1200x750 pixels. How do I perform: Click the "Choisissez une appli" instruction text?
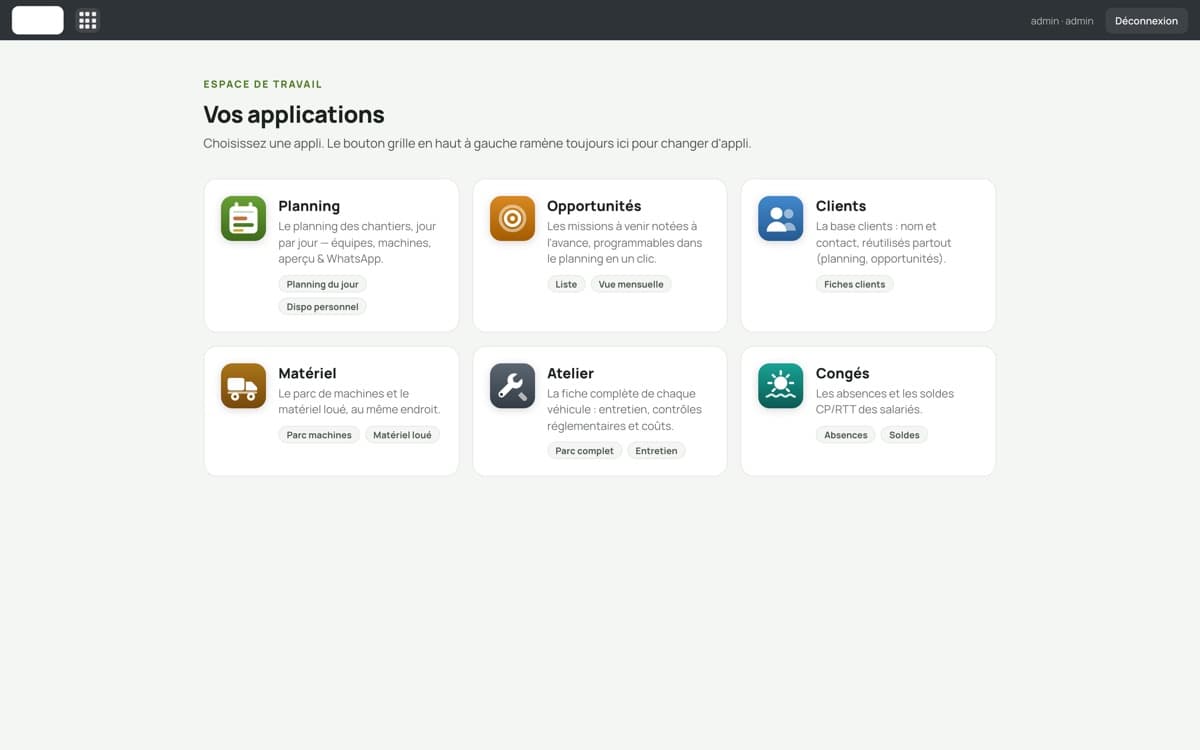tap(477, 143)
